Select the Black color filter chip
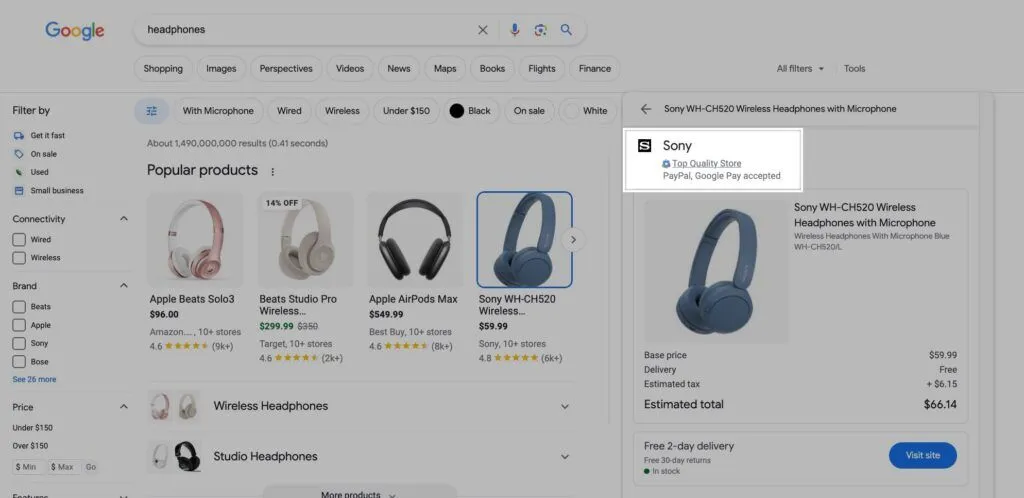Viewport: 1024px width, 498px height. click(x=472, y=111)
